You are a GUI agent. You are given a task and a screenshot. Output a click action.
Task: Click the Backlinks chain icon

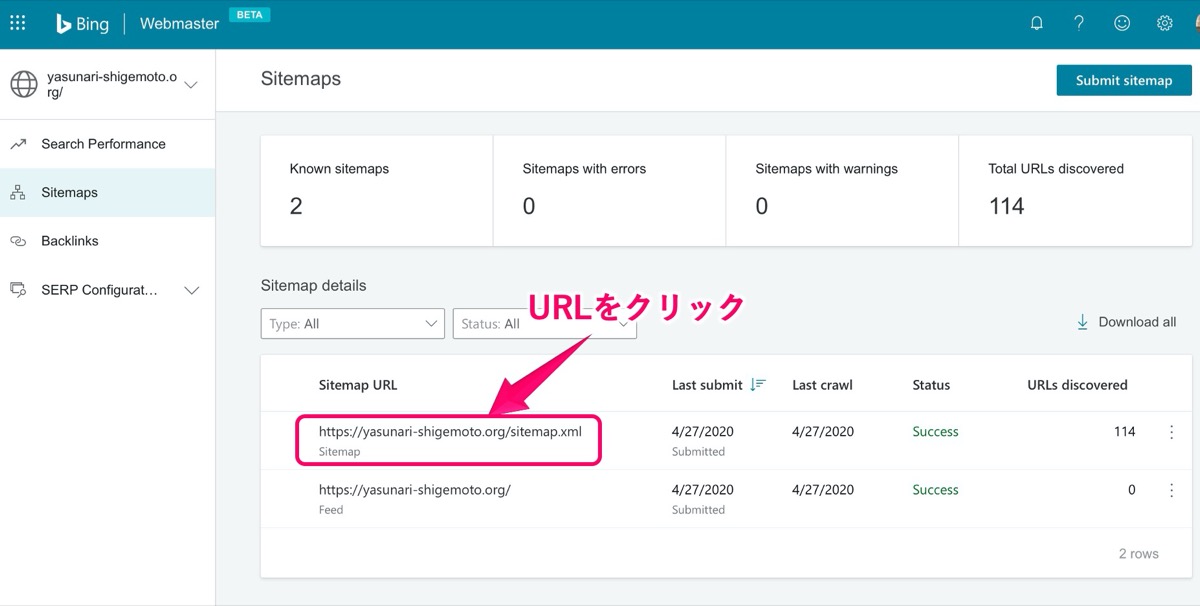point(18,241)
